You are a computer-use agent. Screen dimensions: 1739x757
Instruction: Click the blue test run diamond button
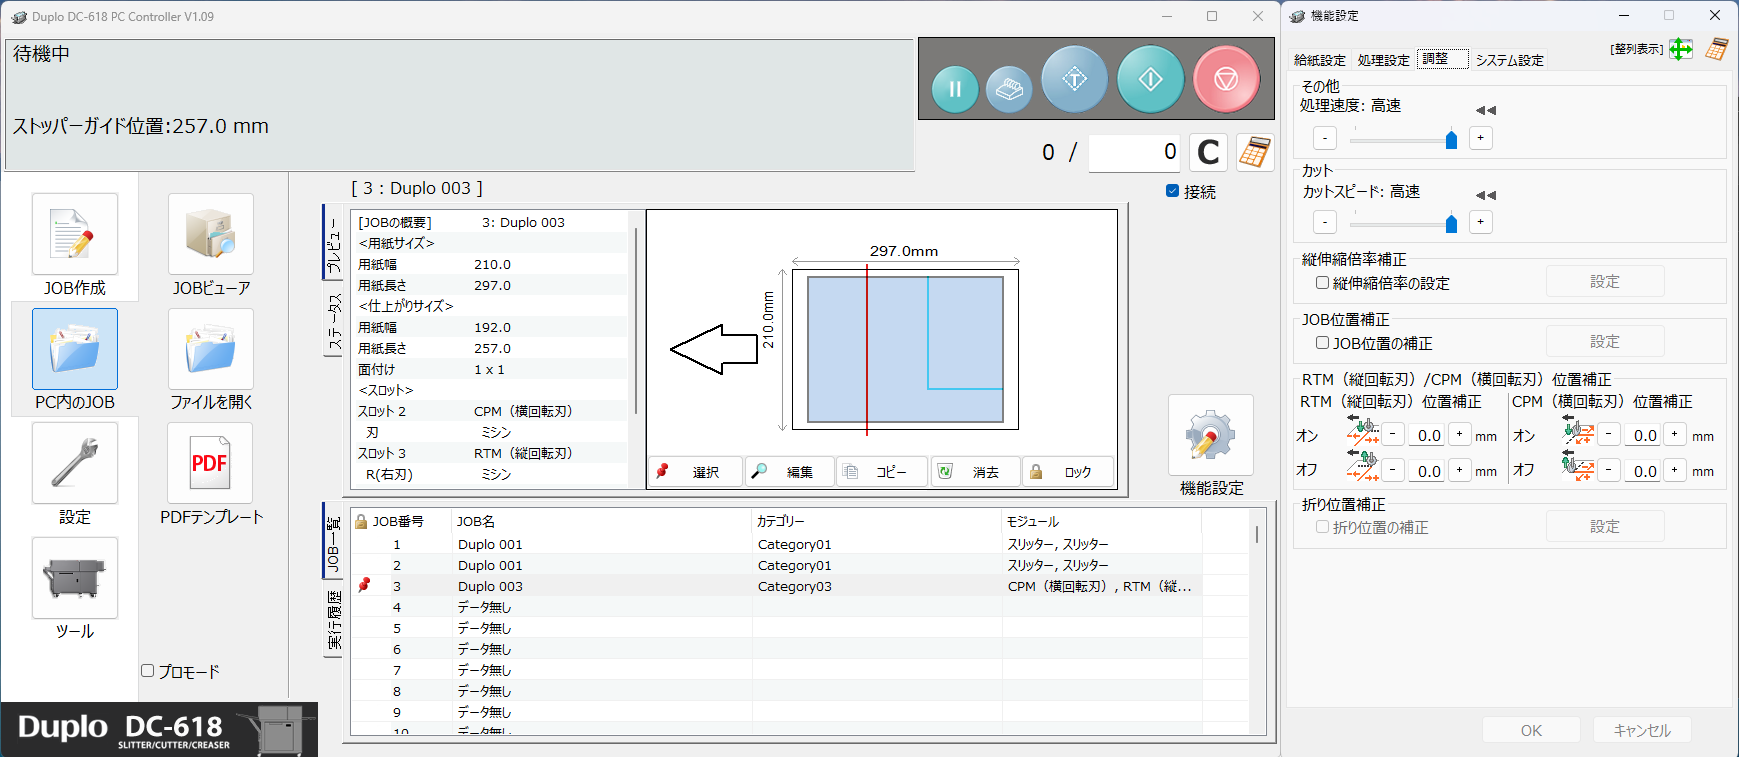pyautogui.click(x=1075, y=79)
